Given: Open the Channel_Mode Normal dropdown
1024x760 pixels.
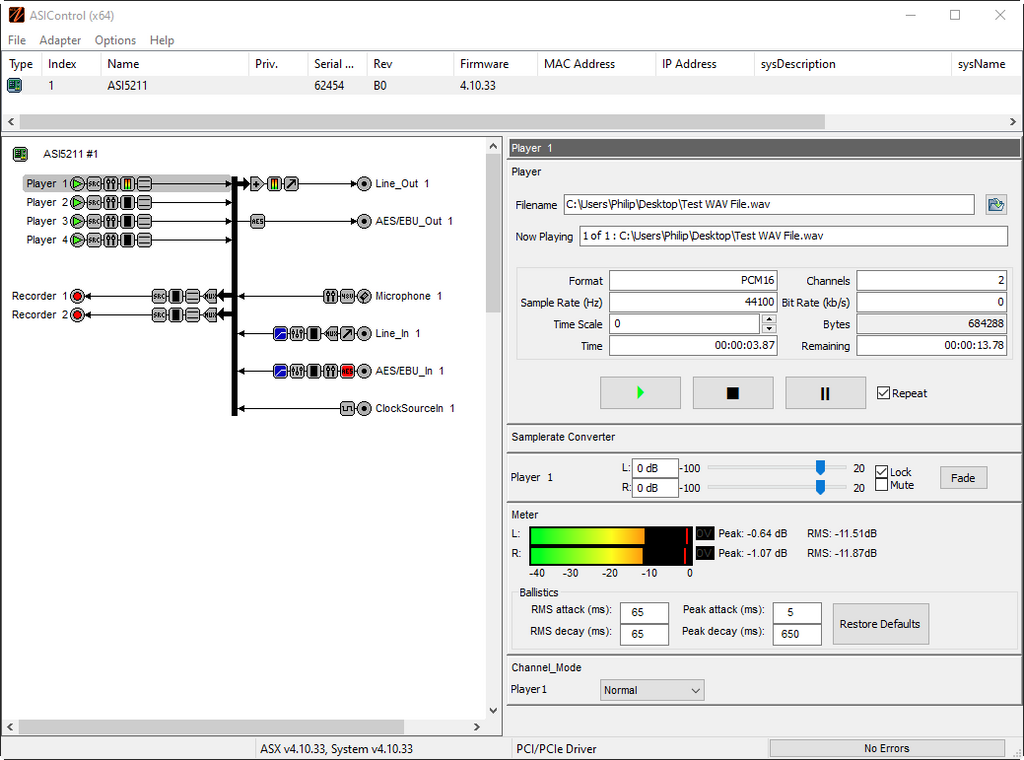Looking at the screenshot, I should click(x=652, y=690).
